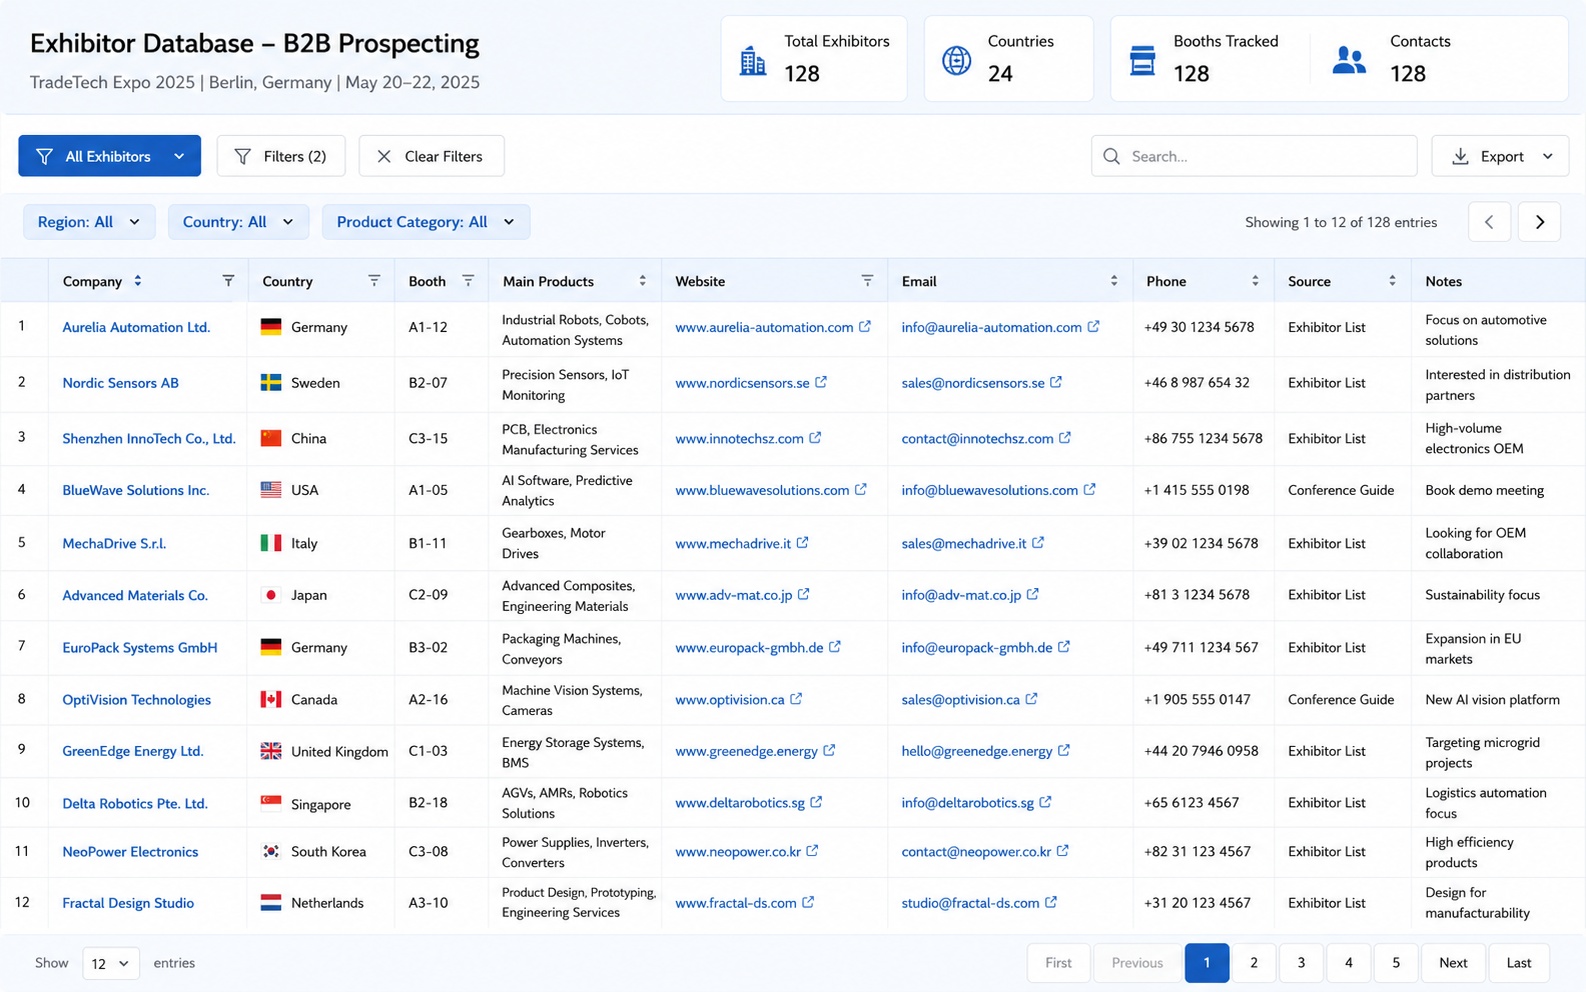
Task: Jump to the Last page
Action: pyautogui.click(x=1518, y=963)
